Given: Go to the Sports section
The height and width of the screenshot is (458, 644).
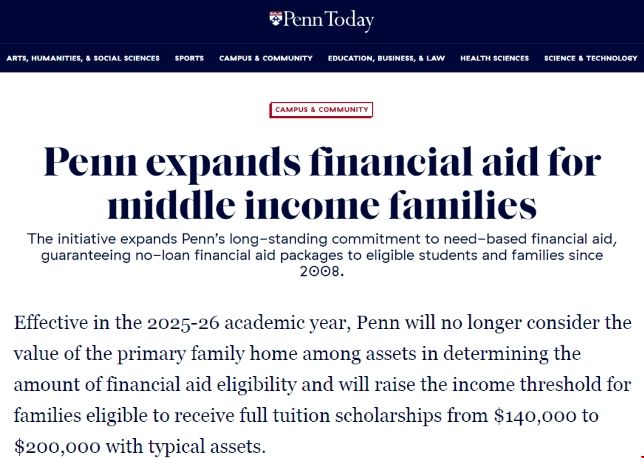Looking at the screenshot, I should point(189,58).
